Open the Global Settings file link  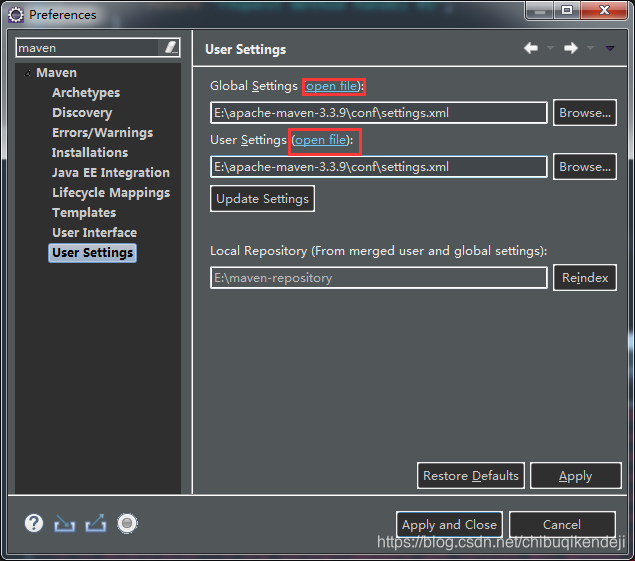(x=332, y=86)
